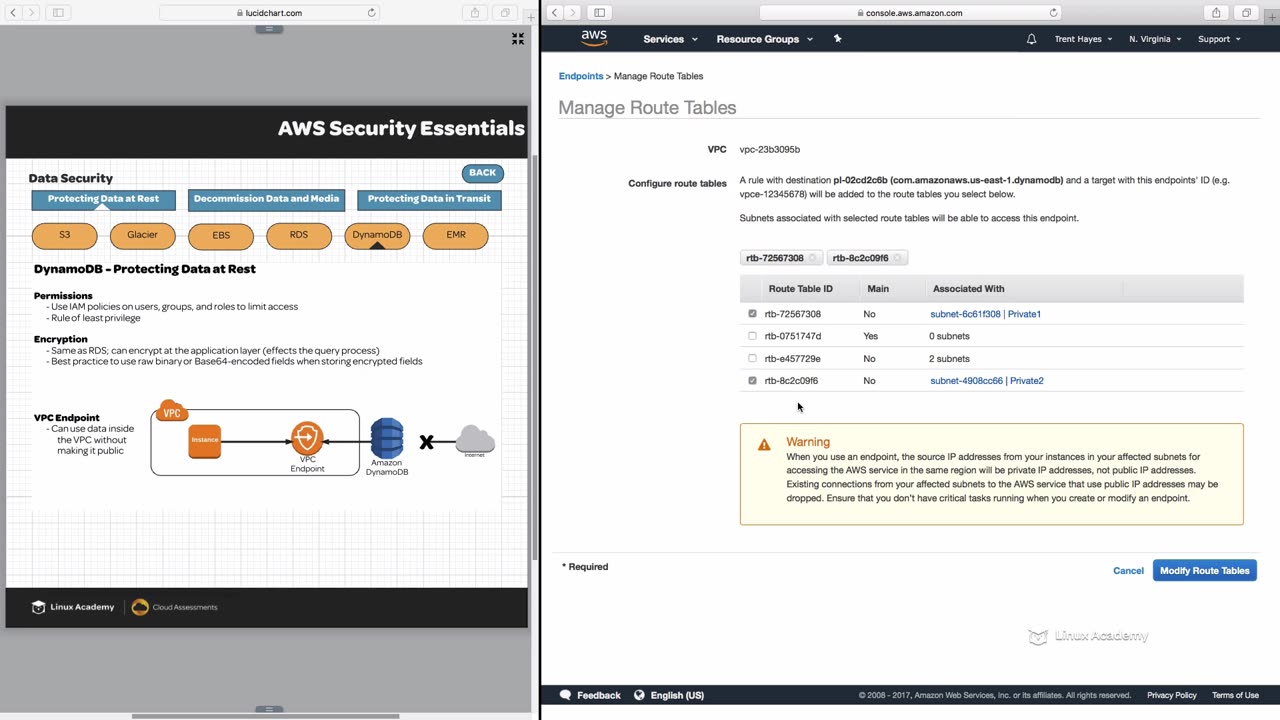The height and width of the screenshot is (720, 1280).
Task: Click the Route Table ID column header
Action: click(800, 289)
